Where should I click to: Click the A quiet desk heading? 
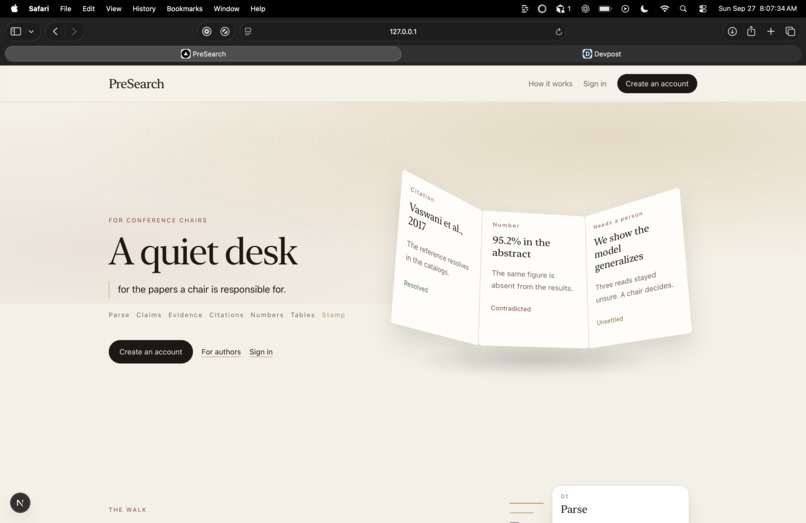click(203, 252)
